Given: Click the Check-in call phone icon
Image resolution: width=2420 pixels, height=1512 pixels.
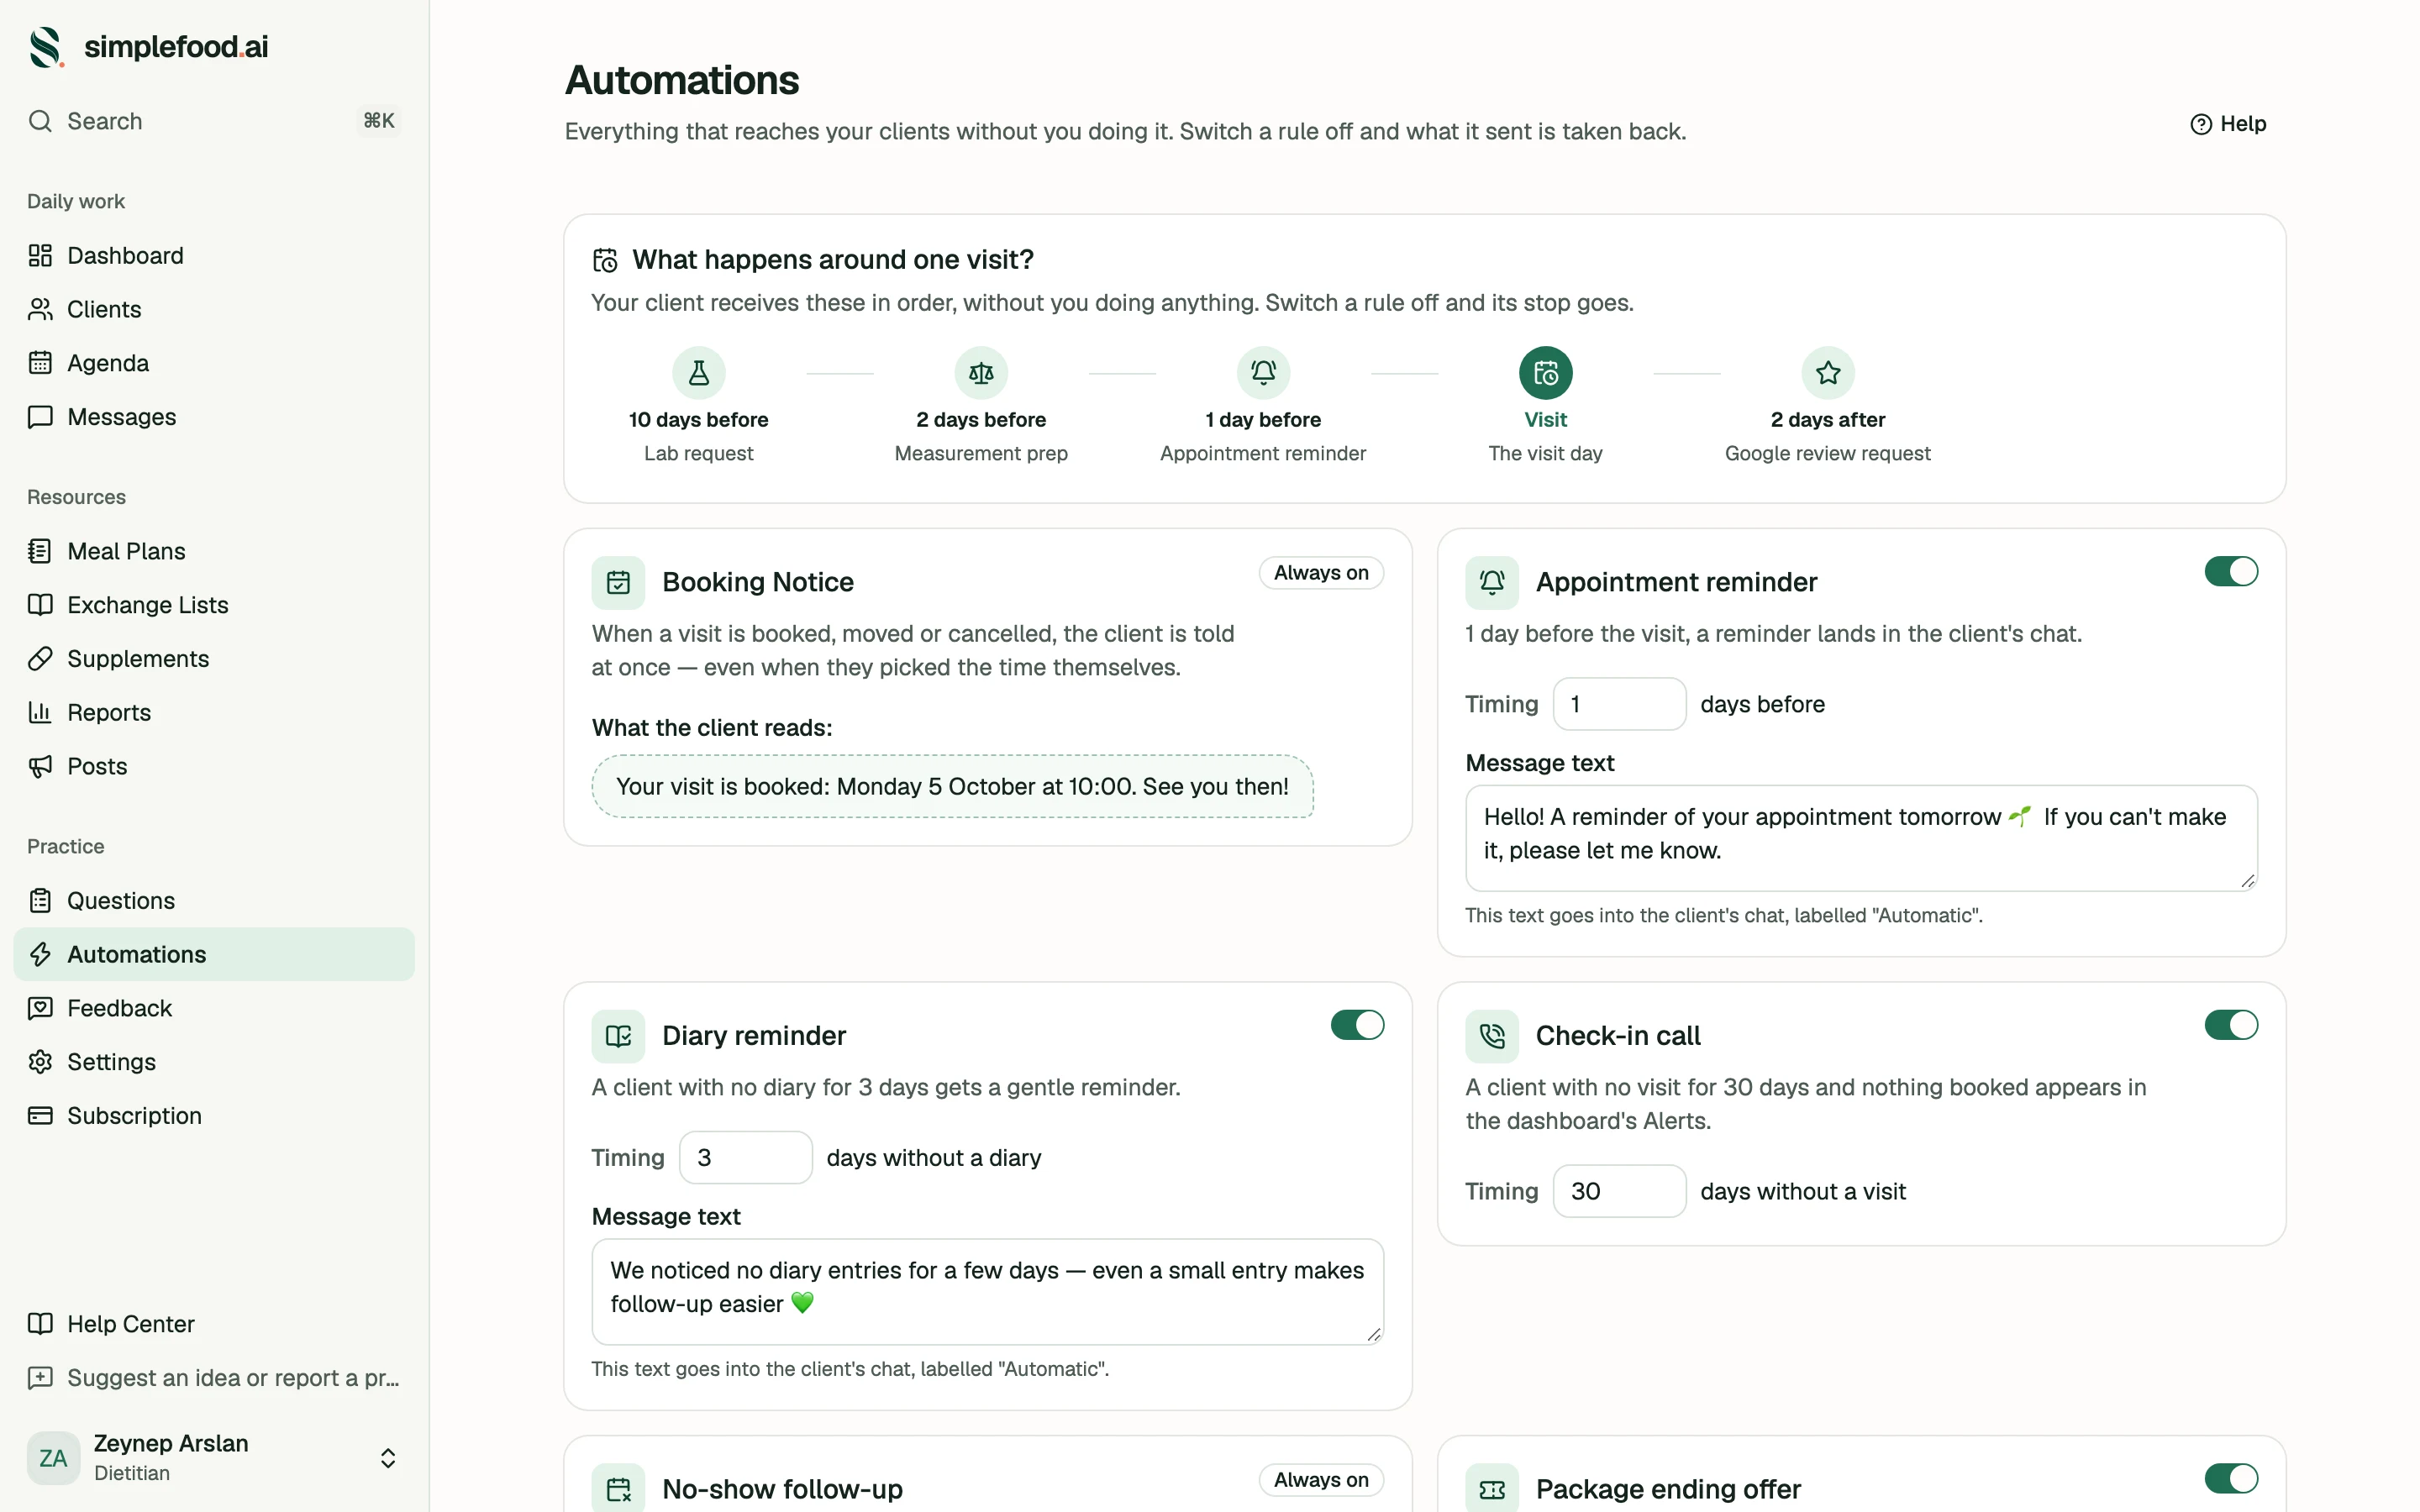Looking at the screenshot, I should click(1492, 1036).
